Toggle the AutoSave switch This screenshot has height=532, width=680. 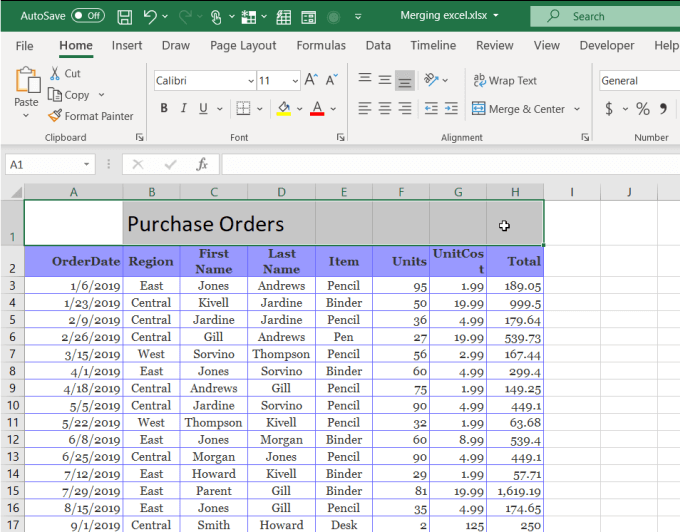coord(88,16)
